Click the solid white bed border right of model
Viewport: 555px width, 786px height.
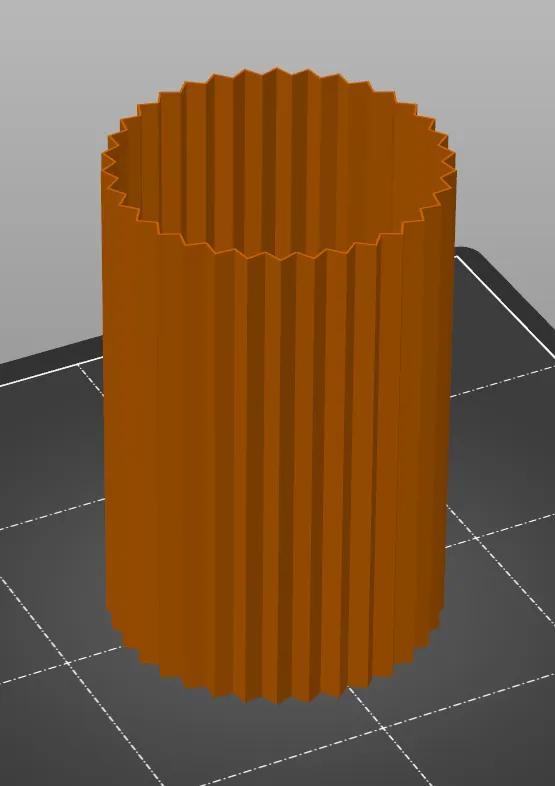[505, 307]
